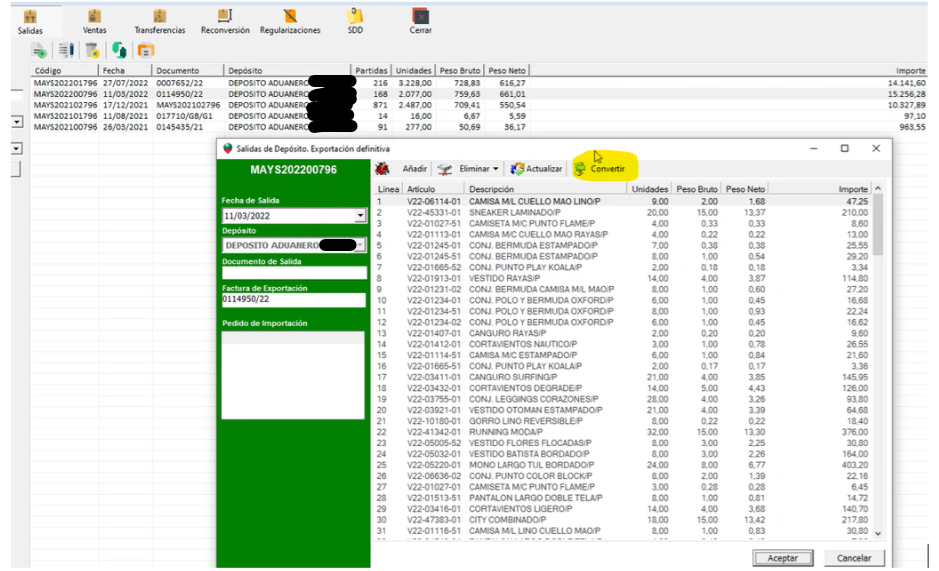
Task: Click the SDD toolbar icon
Action: coord(355,21)
